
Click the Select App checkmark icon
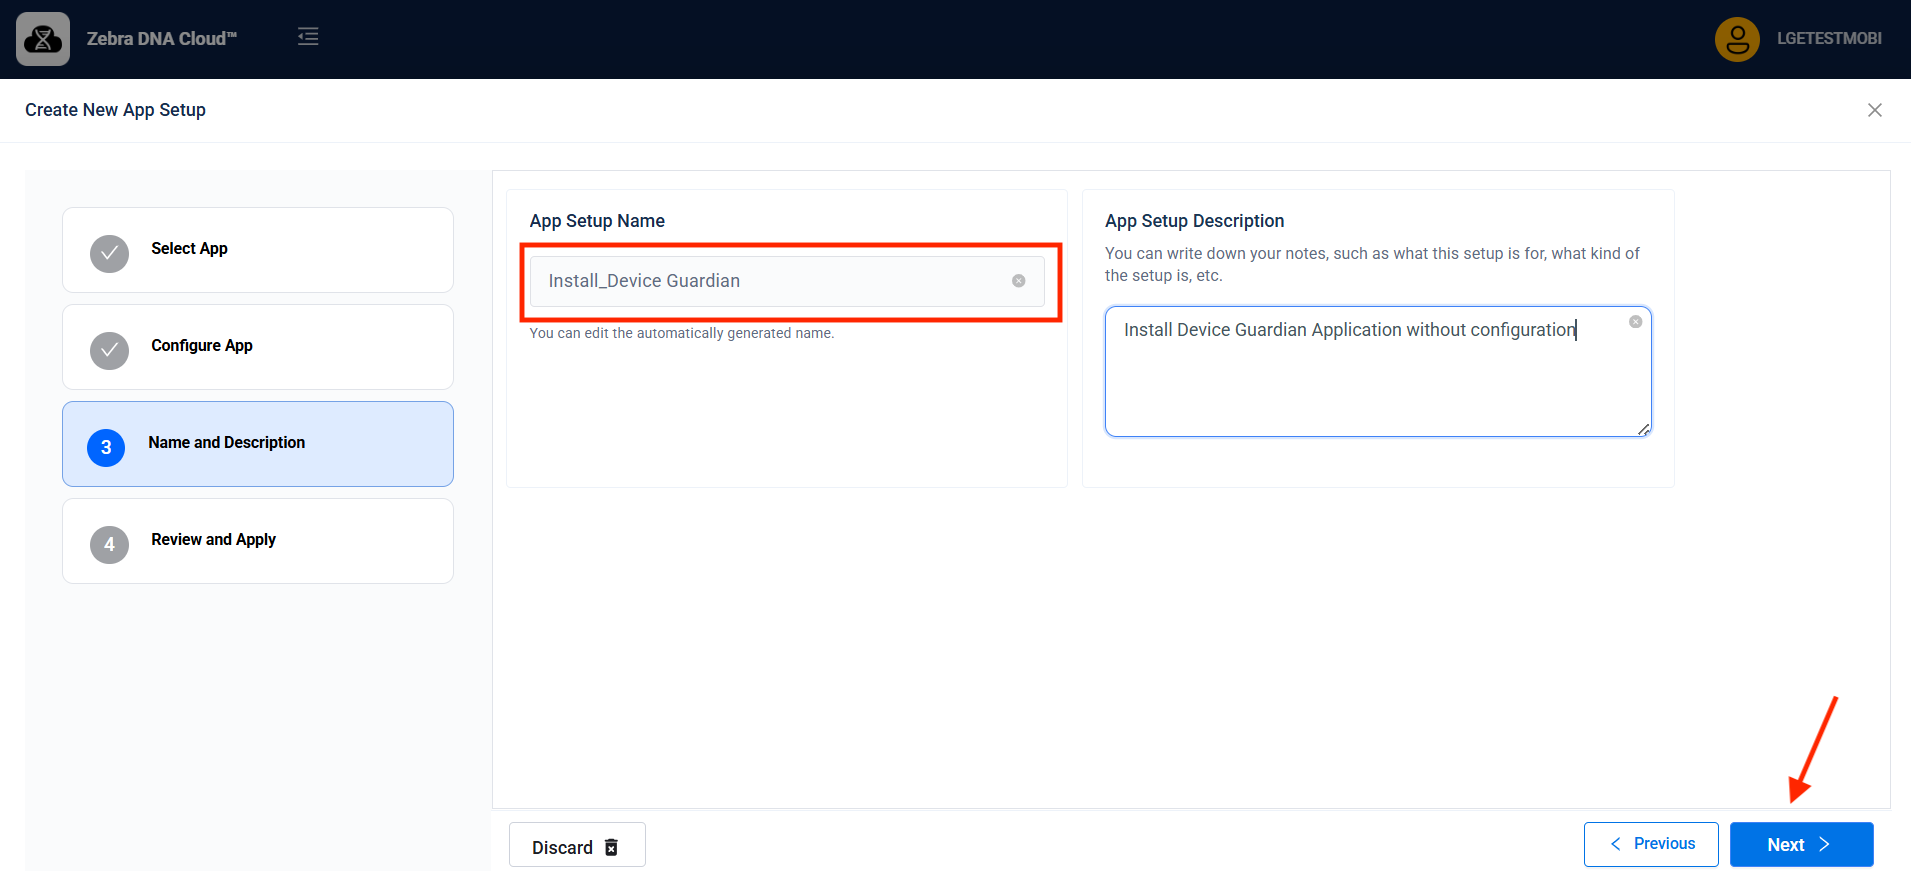109,254
